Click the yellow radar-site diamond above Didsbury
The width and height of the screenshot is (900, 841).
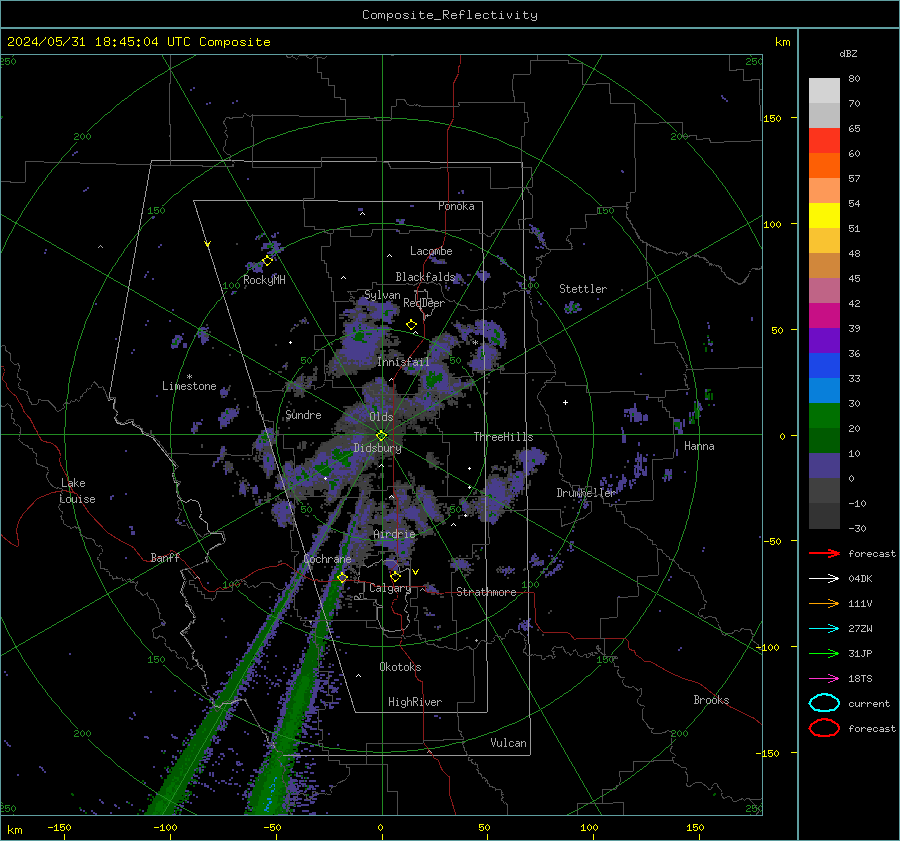tap(382, 435)
